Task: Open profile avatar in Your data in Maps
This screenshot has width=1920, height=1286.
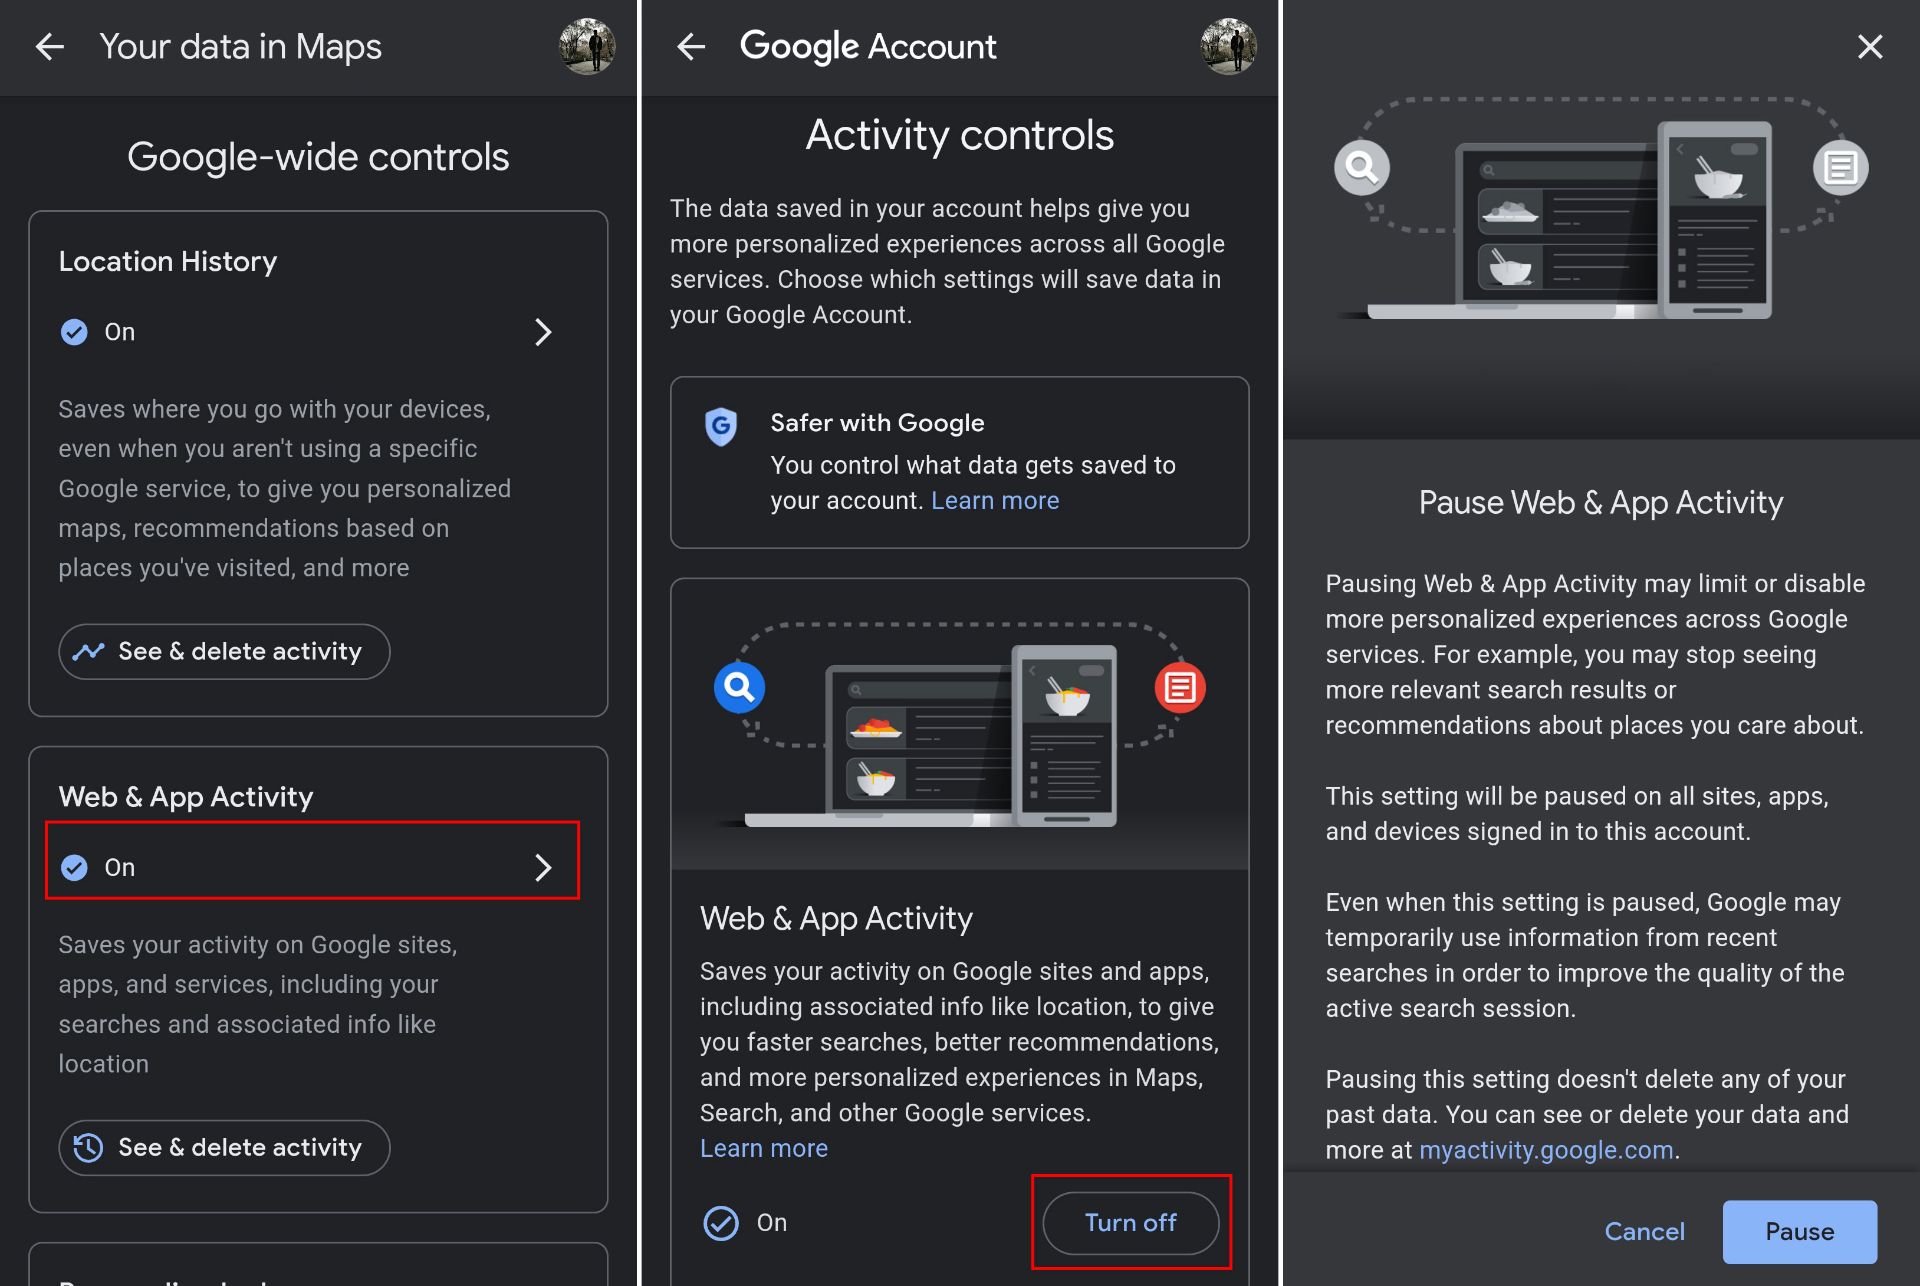Action: pos(587,46)
